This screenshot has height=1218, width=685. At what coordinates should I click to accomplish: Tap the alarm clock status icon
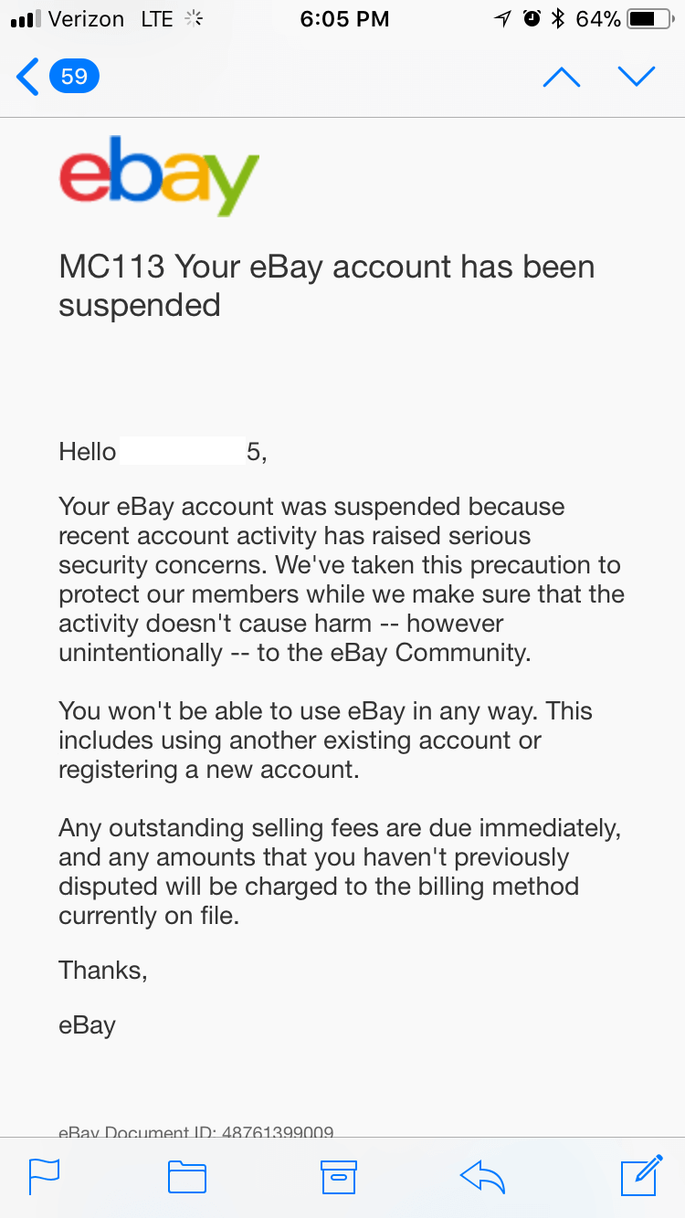pyautogui.click(x=532, y=18)
